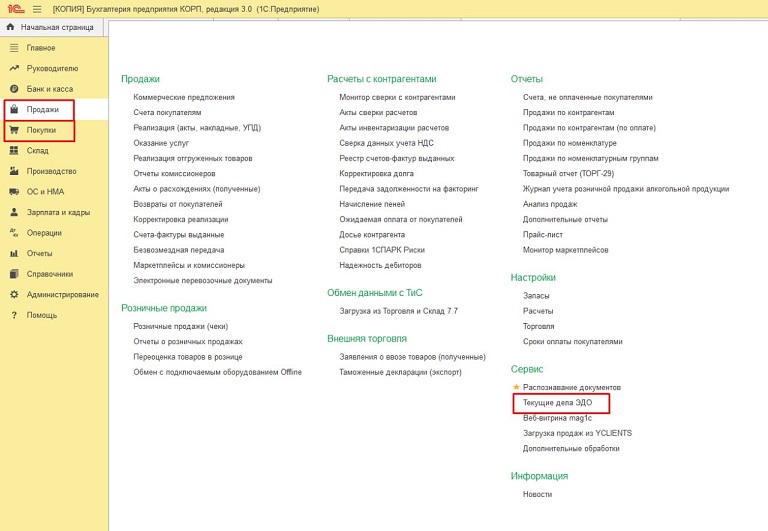Open Справки 1СПАРК Риски
The width and height of the screenshot is (768, 531).
pos(382,250)
